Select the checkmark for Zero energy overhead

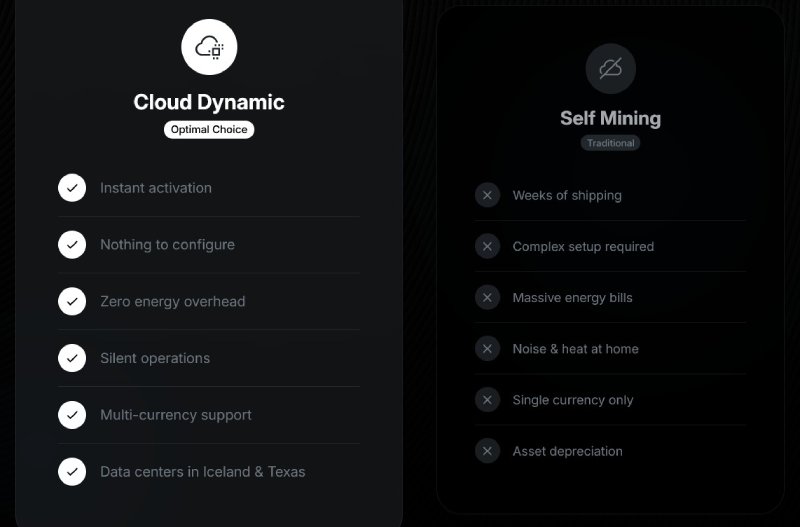[72, 301]
